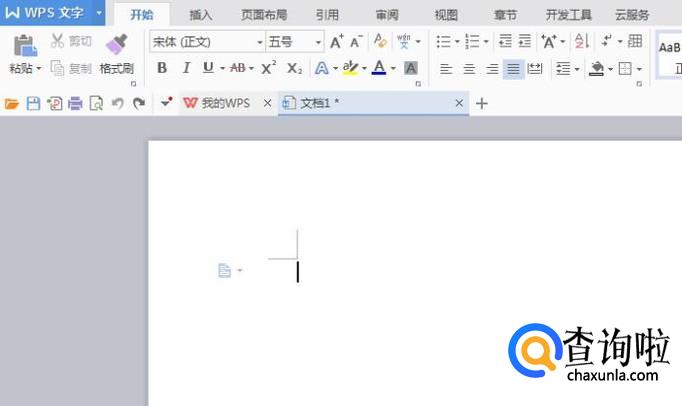The width and height of the screenshot is (682, 406).
Task: Open the Paragraph dialog launcher
Action: click(x=639, y=84)
